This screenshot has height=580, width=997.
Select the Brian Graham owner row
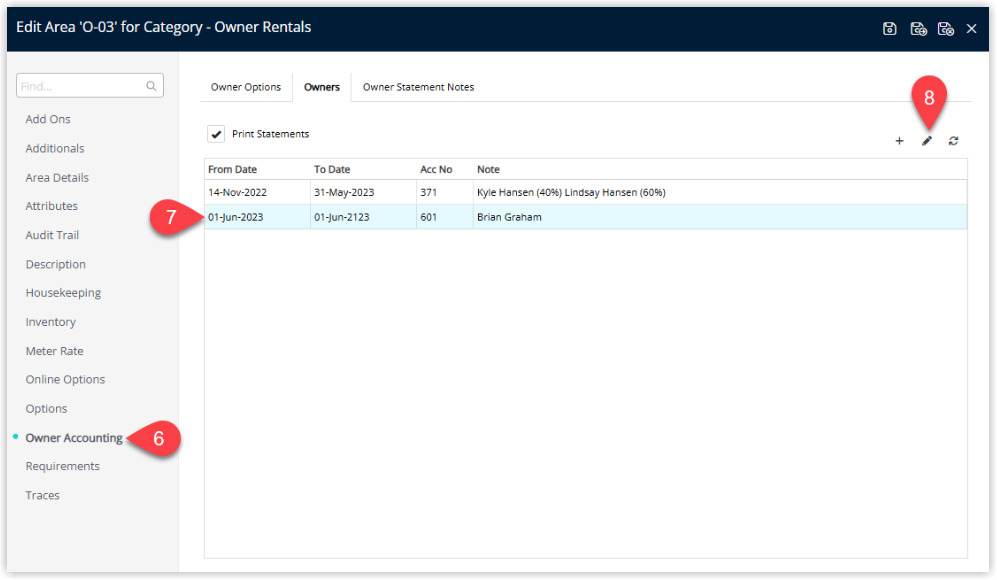click(x=508, y=217)
